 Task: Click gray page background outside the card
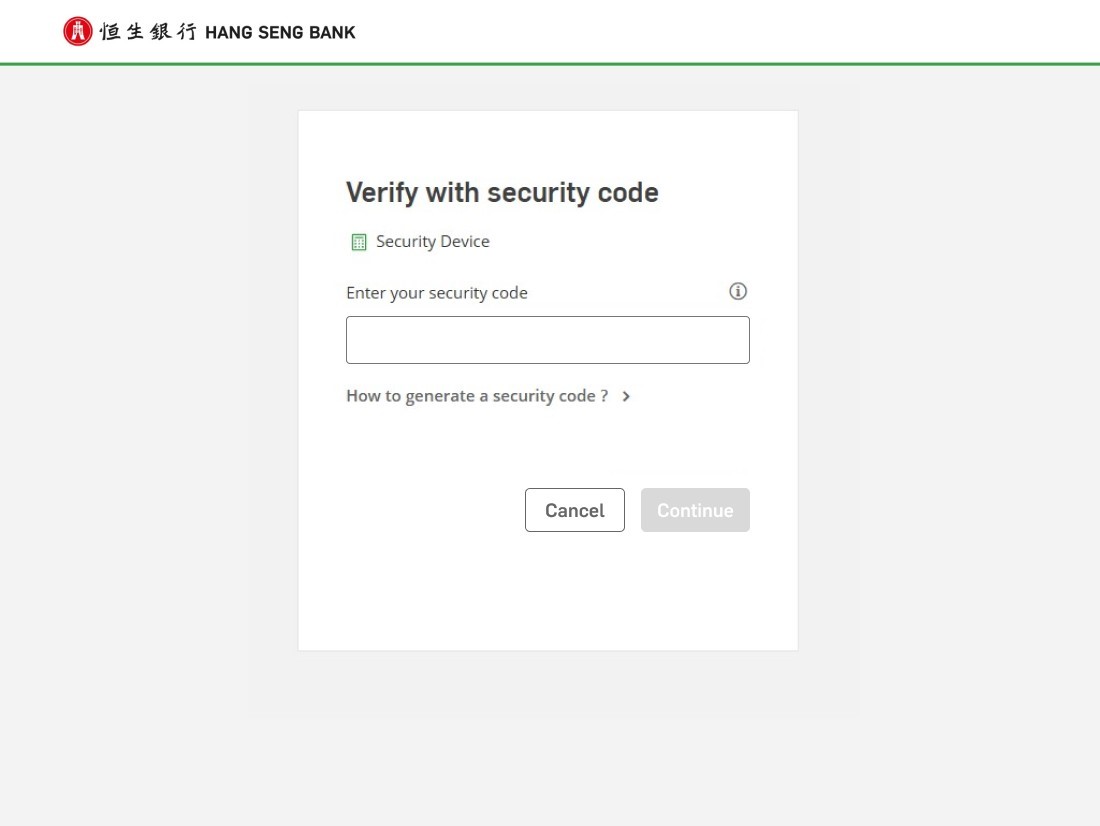[x=950, y=400]
